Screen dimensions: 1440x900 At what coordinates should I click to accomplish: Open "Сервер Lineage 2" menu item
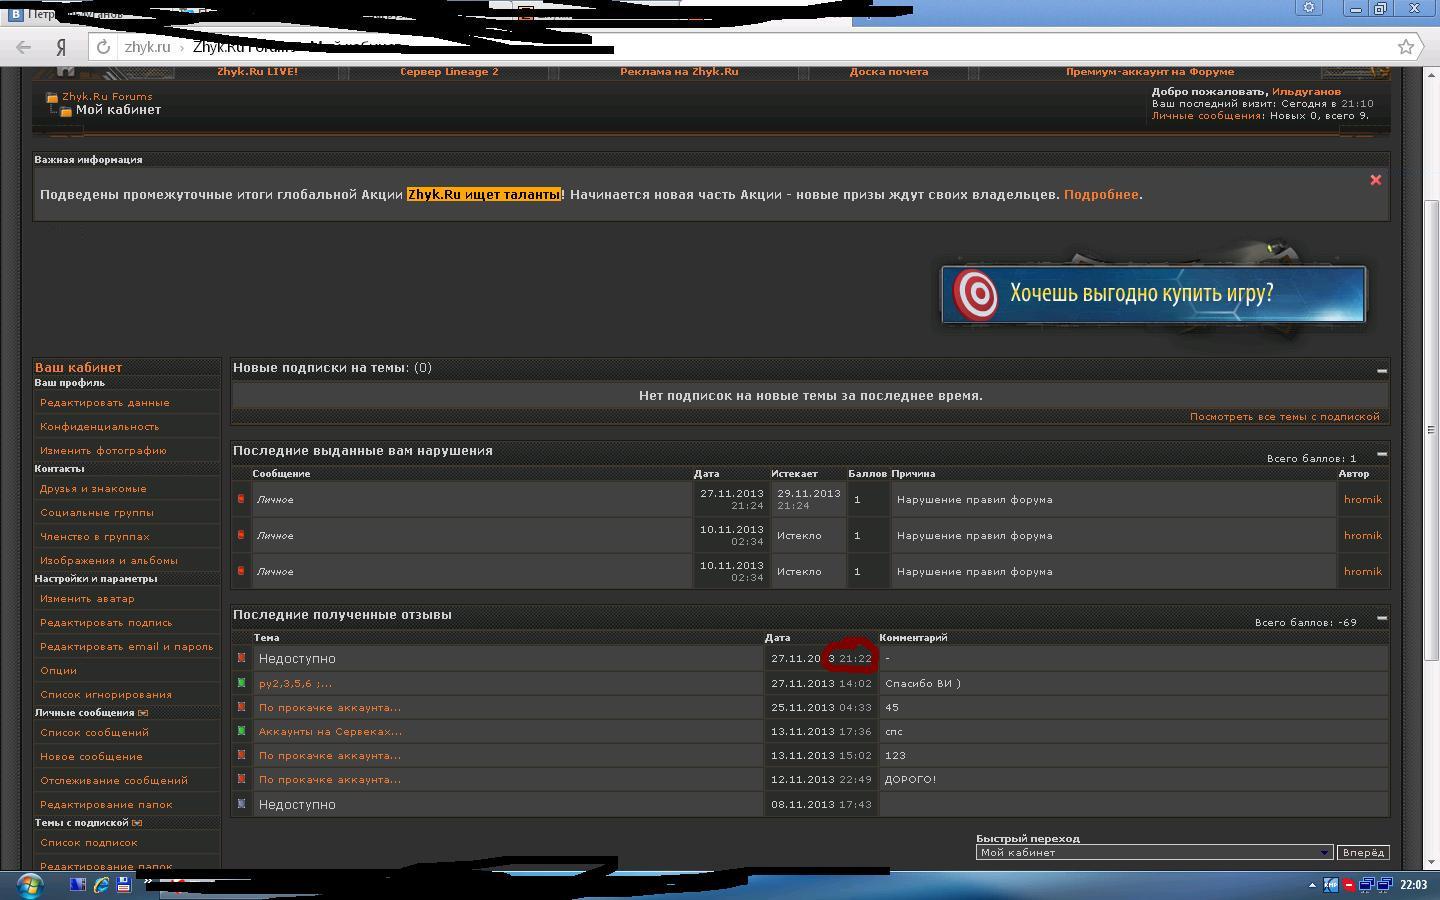point(449,72)
